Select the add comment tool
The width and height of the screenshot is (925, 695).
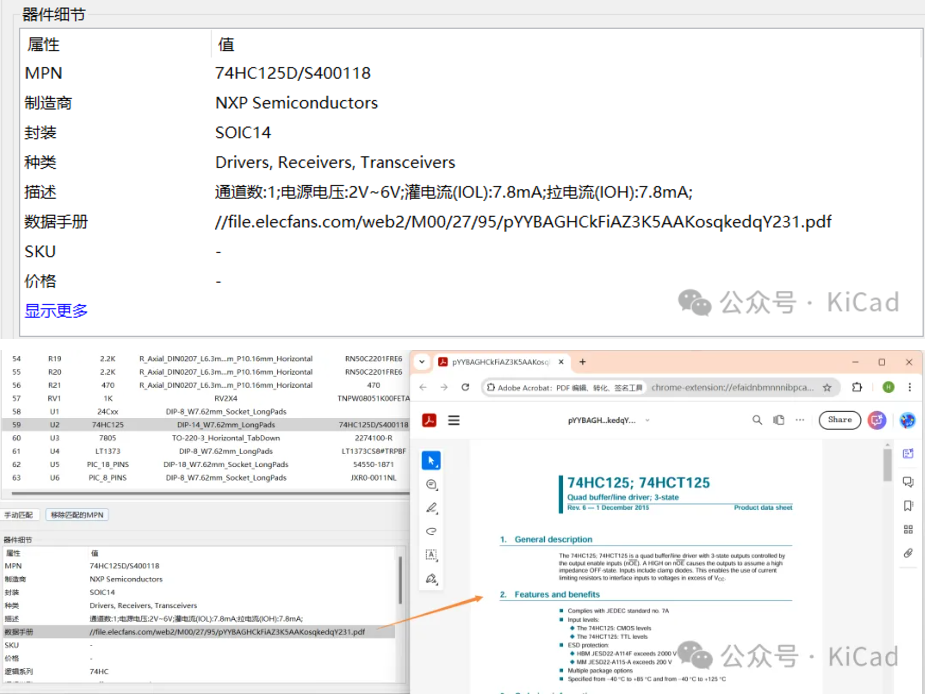tap(431, 484)
